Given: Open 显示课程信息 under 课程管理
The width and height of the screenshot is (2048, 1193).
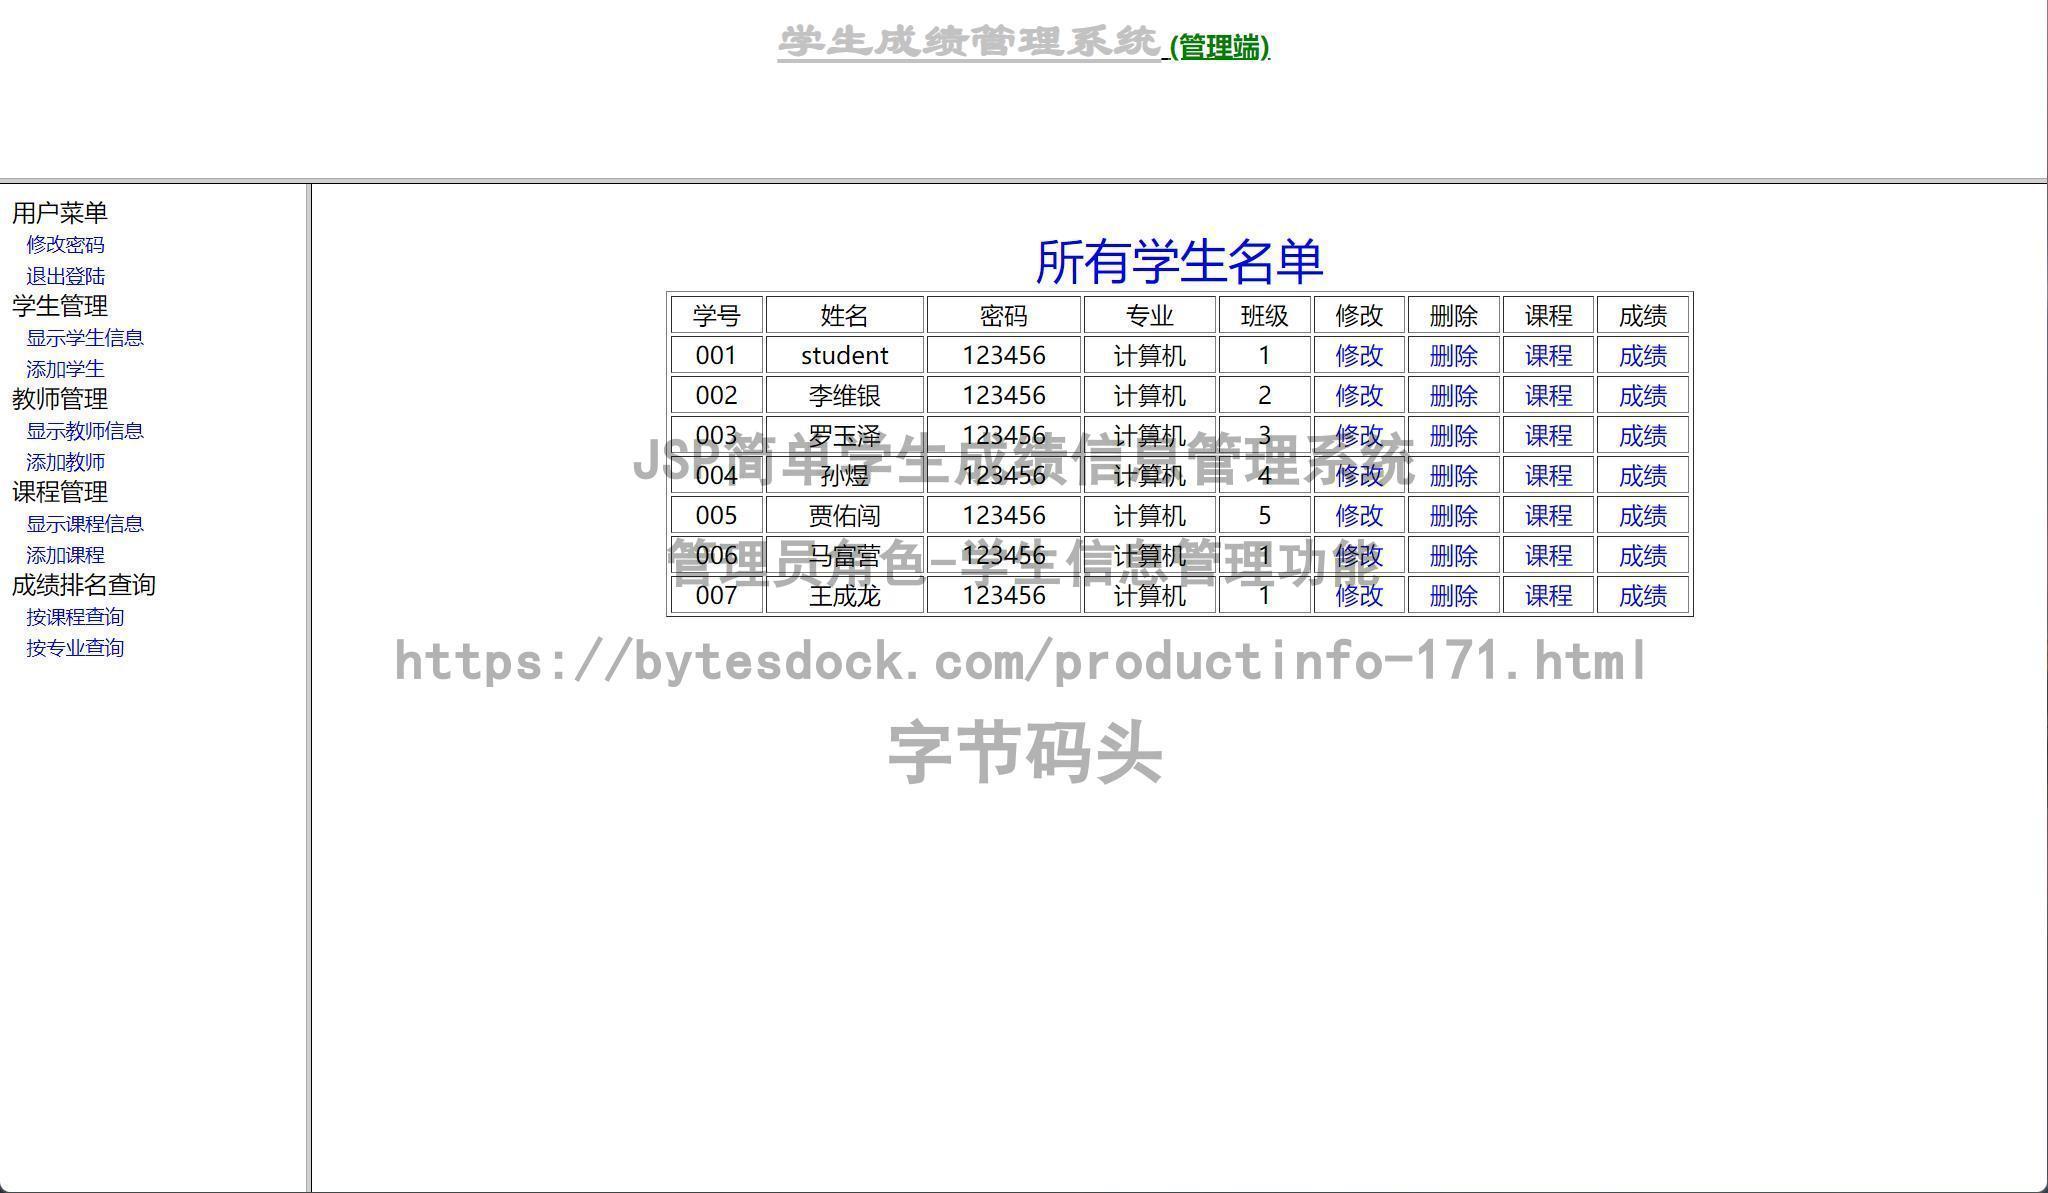Looking at the screenshot, I should (83, 523).
